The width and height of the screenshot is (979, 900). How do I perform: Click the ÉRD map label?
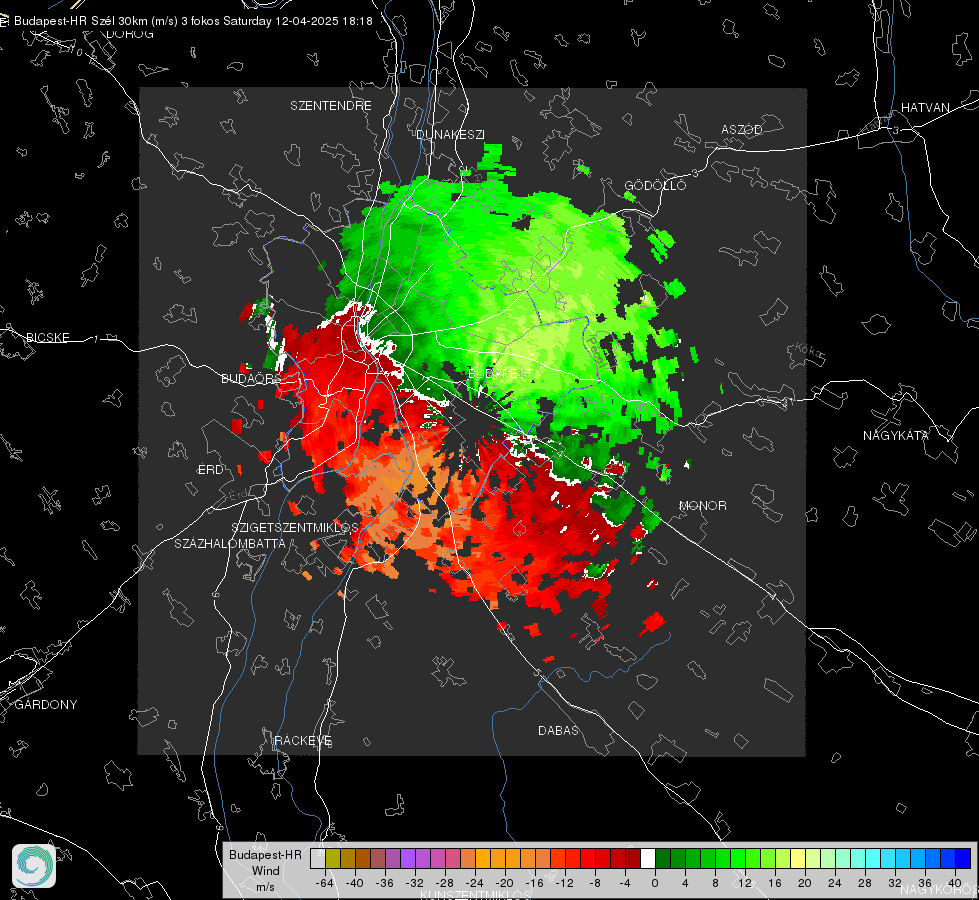210,470
